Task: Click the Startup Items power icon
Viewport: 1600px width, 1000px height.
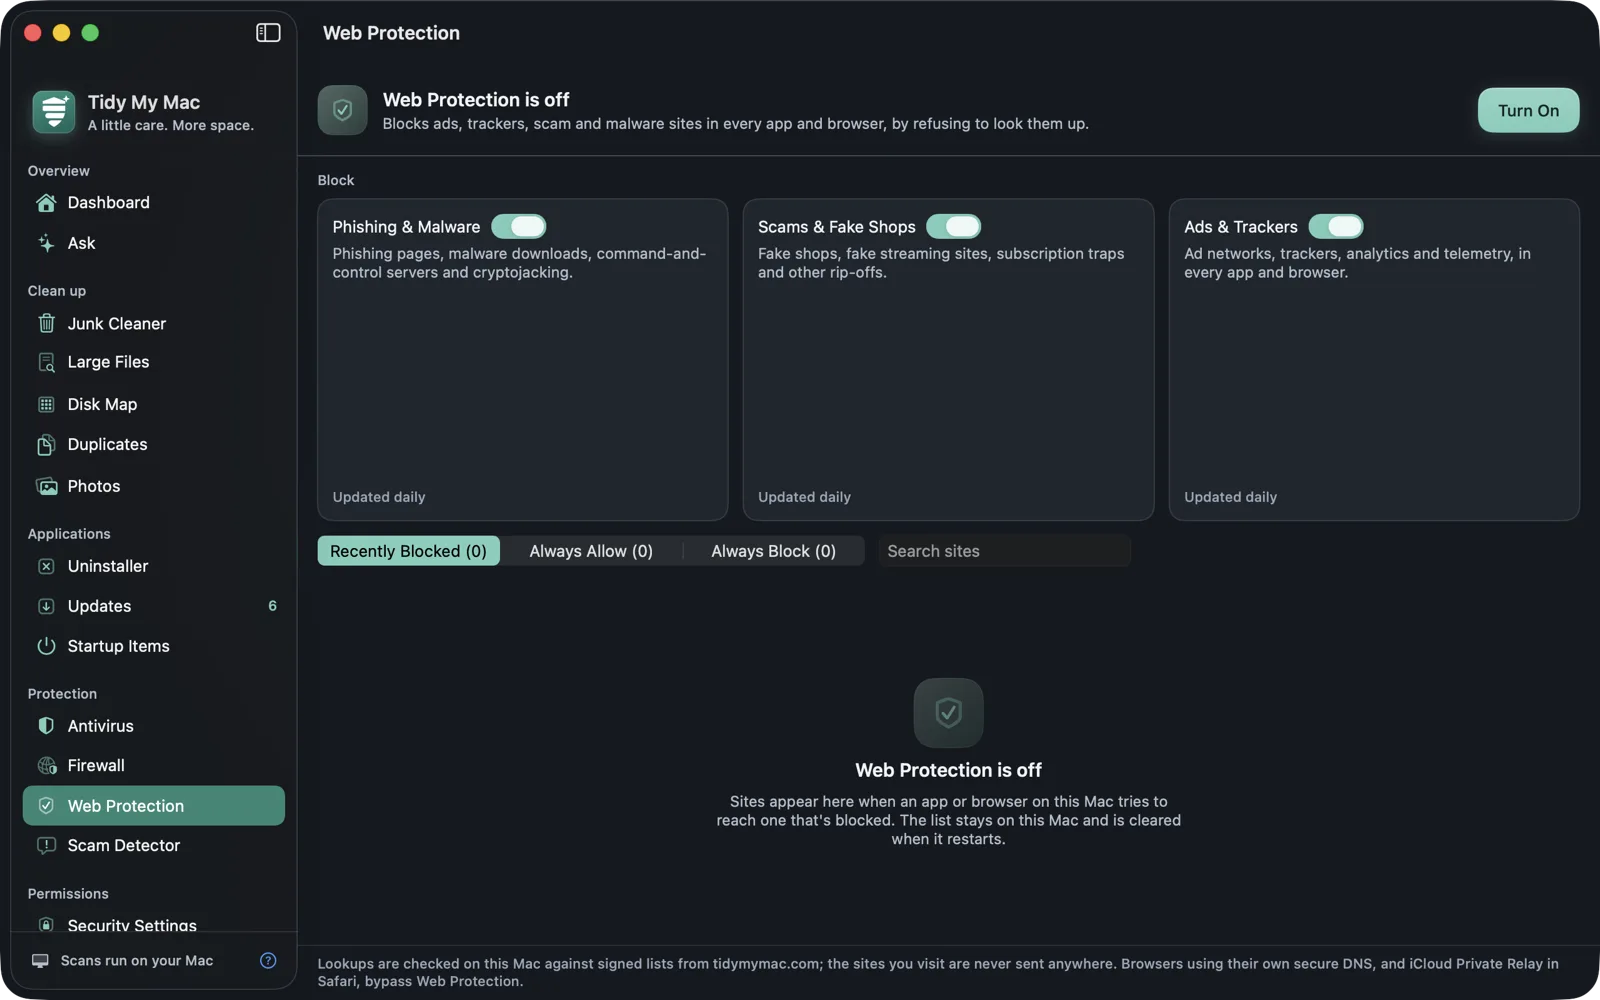Action: tap(46, 646)
